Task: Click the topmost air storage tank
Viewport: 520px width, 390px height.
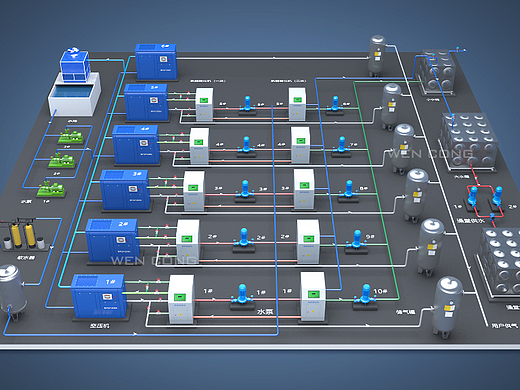Action: 377,55
